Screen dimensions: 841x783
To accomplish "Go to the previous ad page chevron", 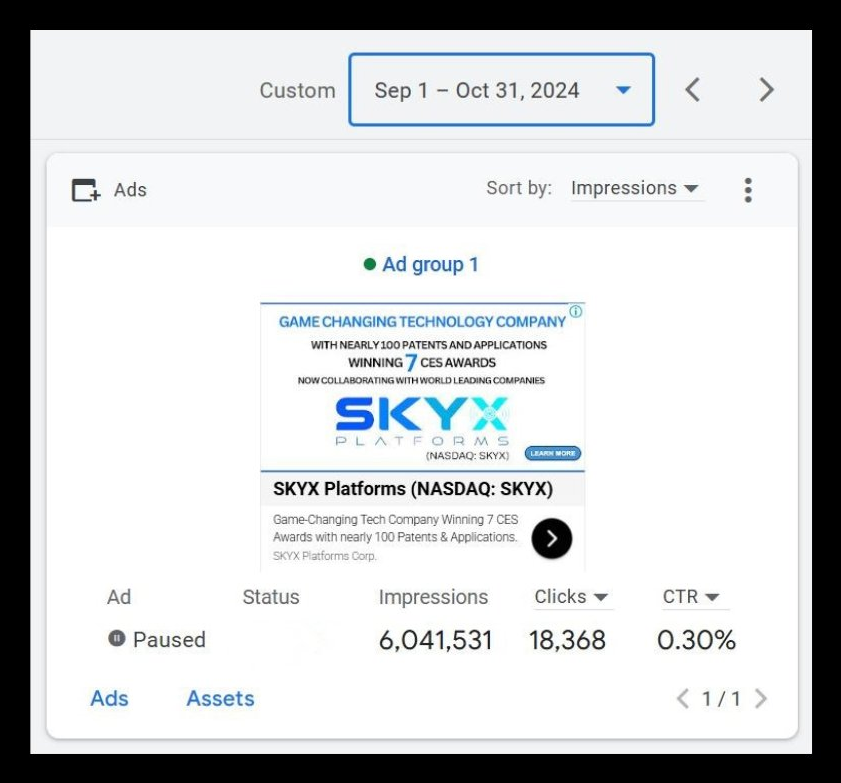I will click(683, 699).
